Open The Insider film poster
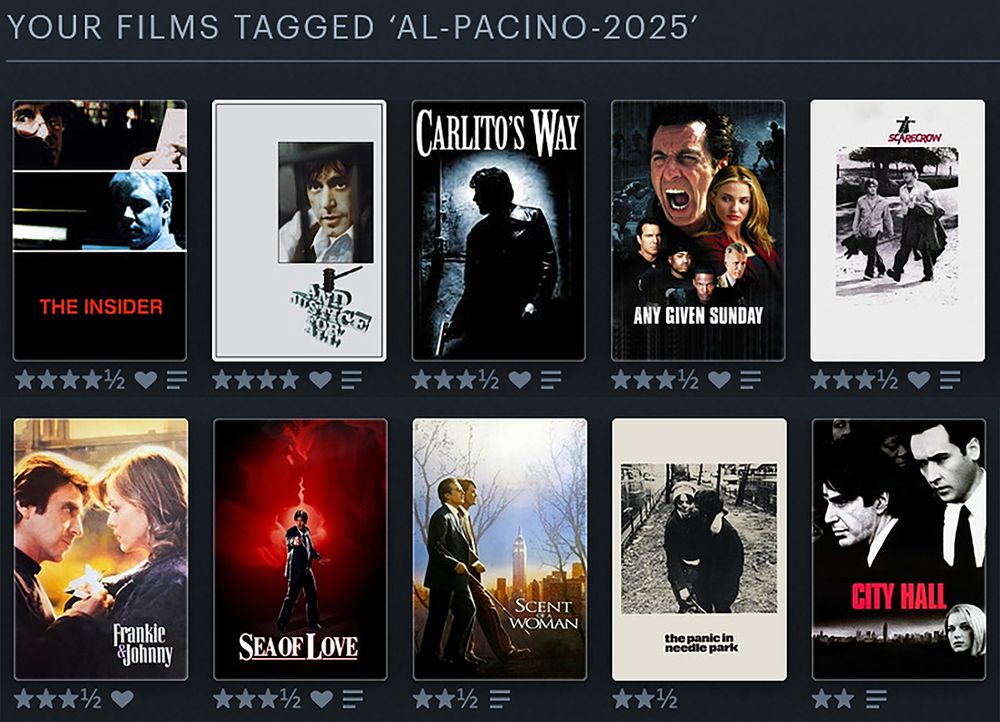 pyautogui.click(x=99, y=230)
